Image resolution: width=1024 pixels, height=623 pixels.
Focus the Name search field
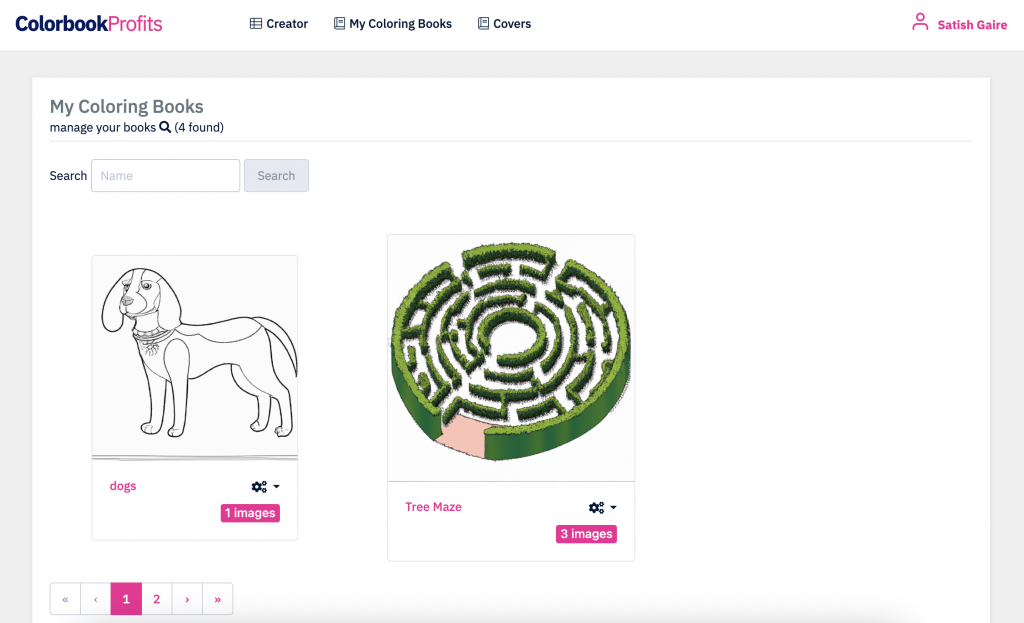(165, 176)
